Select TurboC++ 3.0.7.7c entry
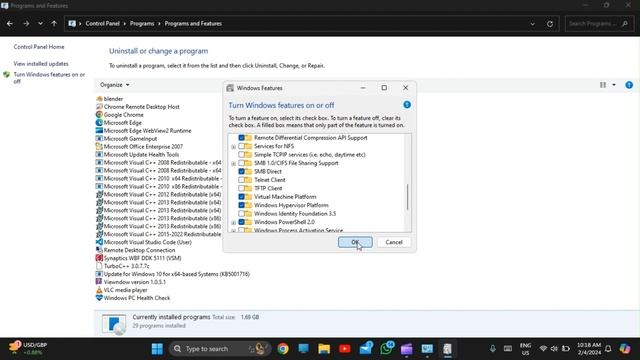 [123, 266]
